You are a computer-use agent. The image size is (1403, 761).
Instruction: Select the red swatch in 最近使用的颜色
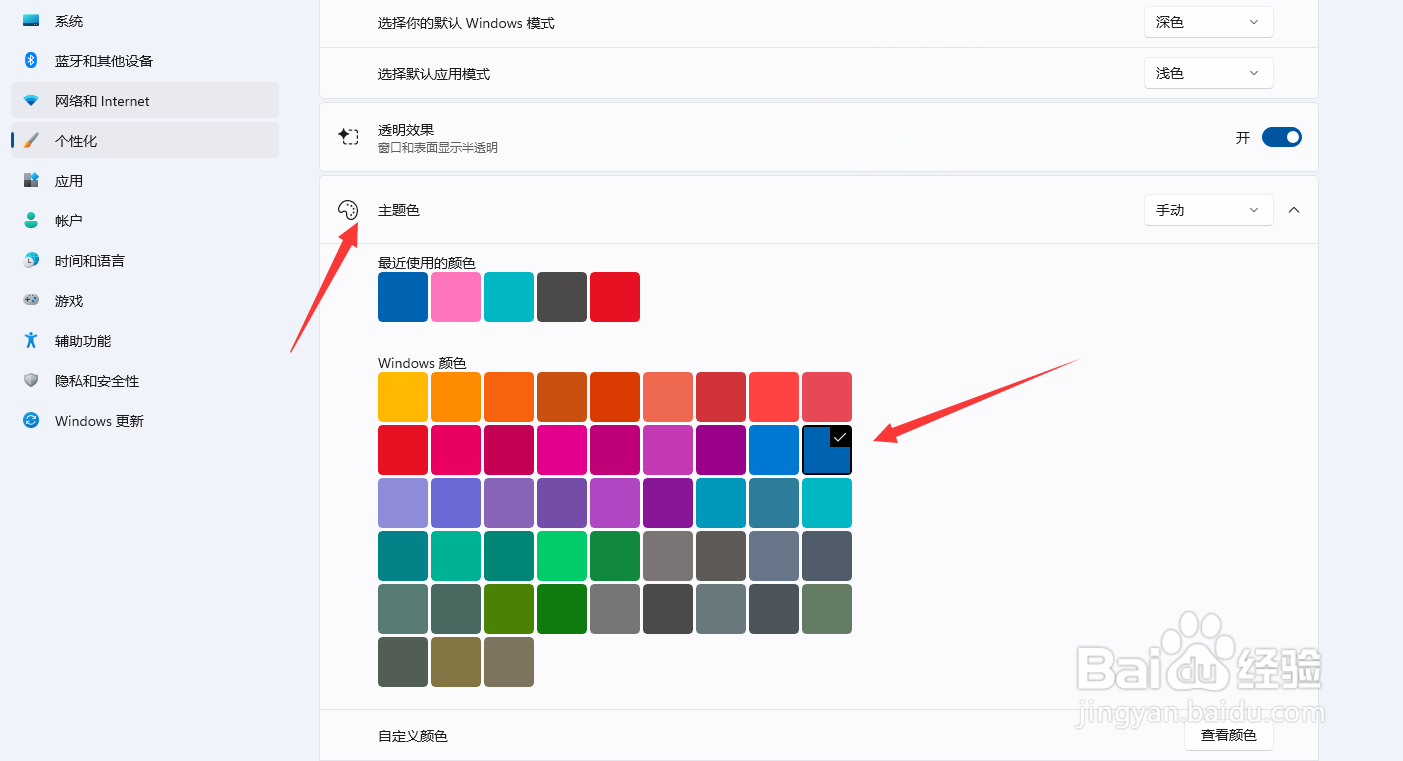pyautogui.click(x=615, y=297)
